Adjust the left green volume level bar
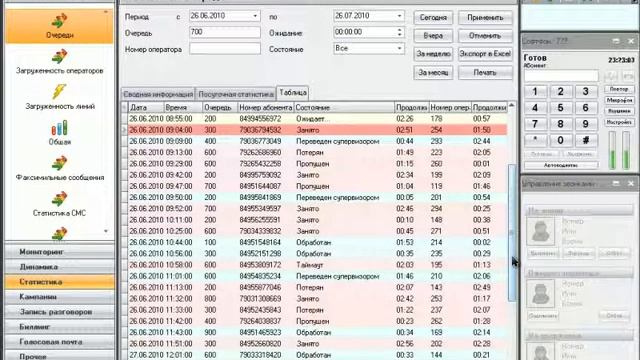This screenshot has height=360, width=640. click(612, 150)
